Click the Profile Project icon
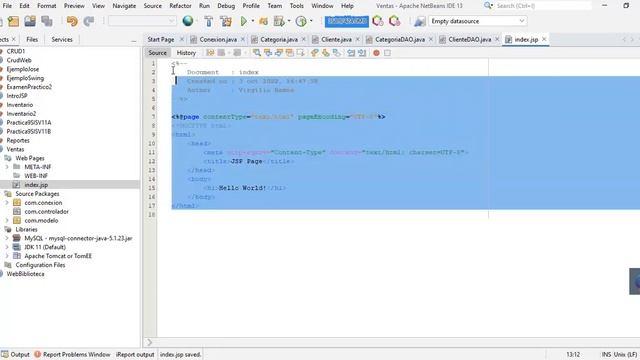The height and width of the screenshot is (360, 640). pos(279,21)
